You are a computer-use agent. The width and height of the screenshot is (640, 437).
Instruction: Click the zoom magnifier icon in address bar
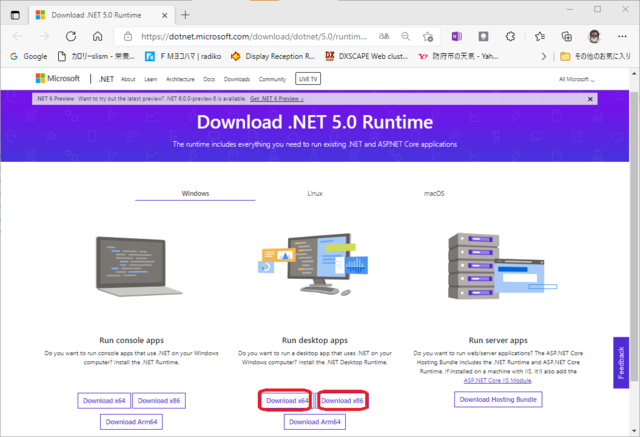pos(405,36)
